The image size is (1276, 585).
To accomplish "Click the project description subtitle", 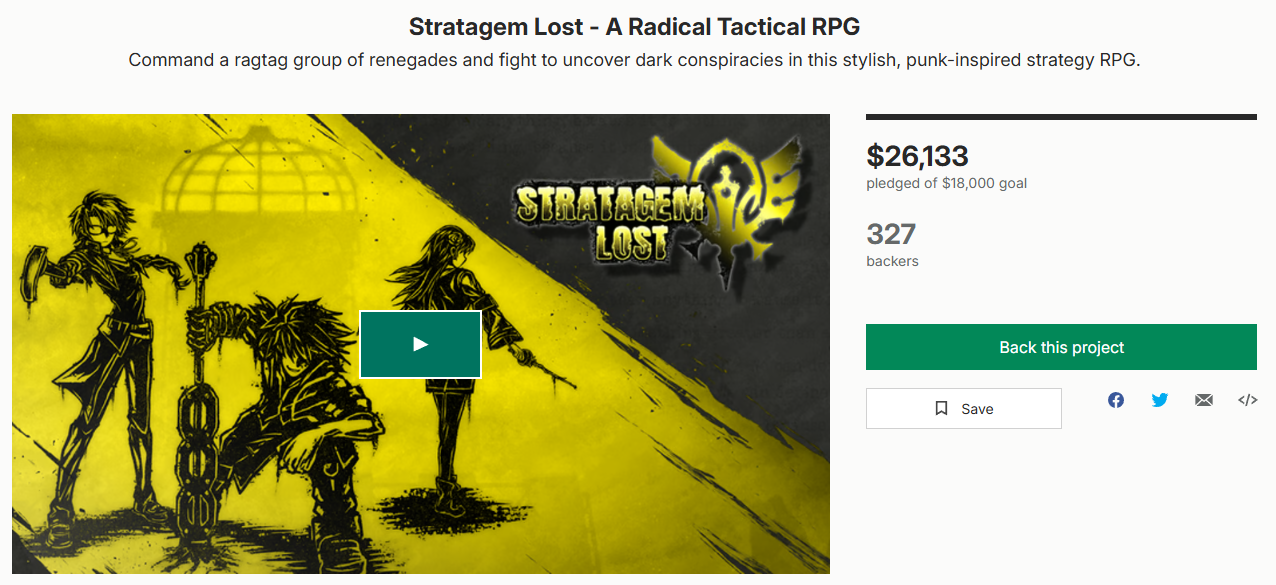I will coord(635,60).
